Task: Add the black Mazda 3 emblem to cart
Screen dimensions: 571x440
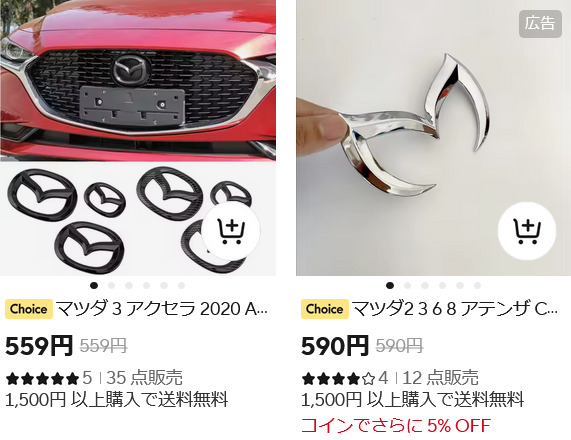Action: coord(231,231)
